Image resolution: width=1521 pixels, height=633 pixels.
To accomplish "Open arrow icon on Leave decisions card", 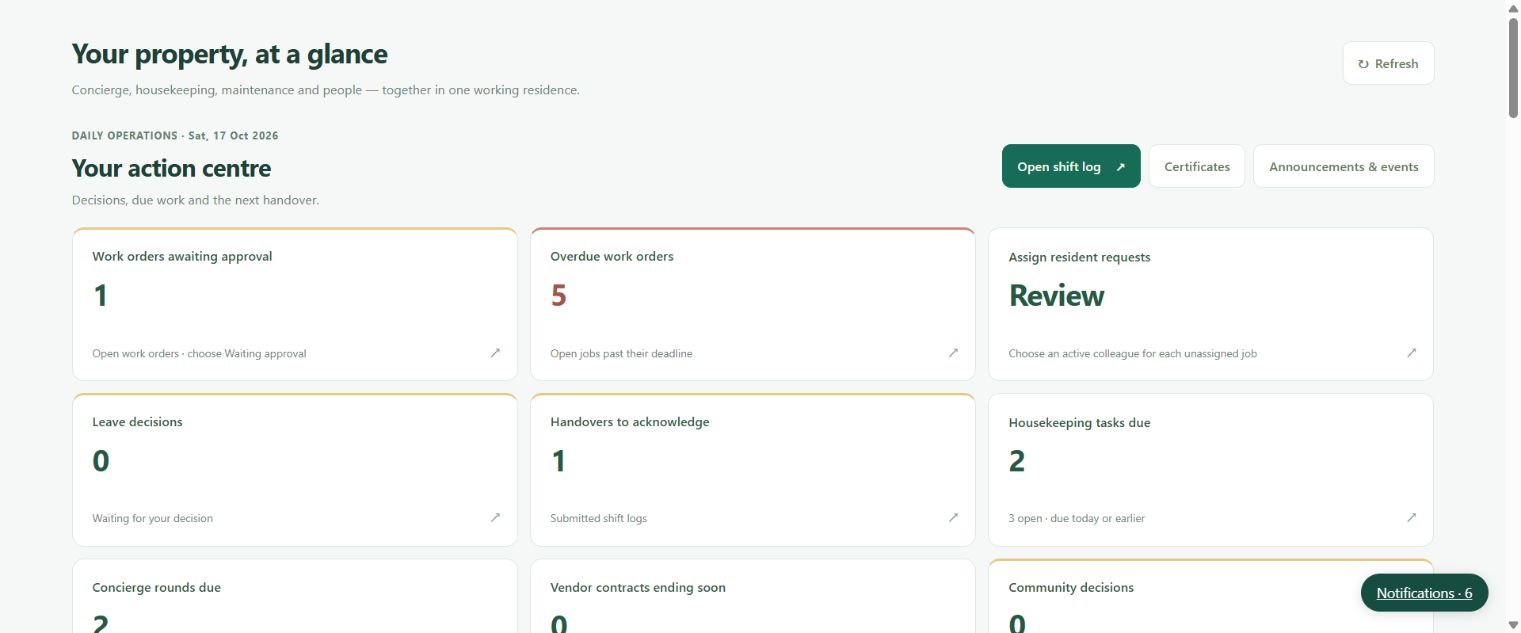I will [x=495, y=518].
